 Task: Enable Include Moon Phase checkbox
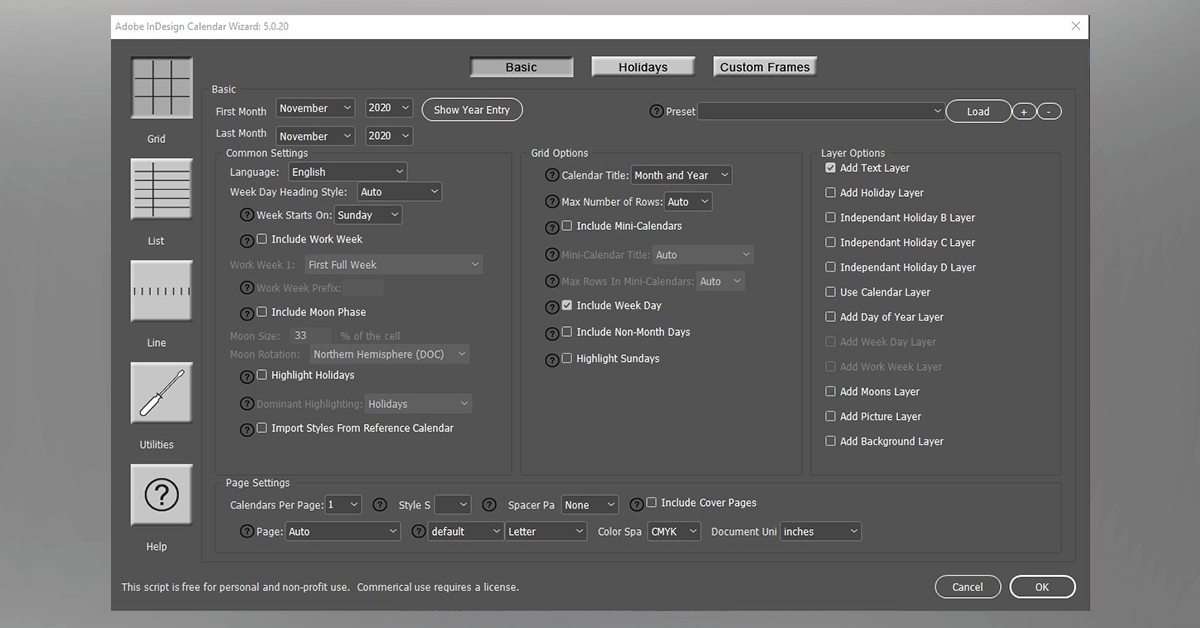(x=262, y=312)
